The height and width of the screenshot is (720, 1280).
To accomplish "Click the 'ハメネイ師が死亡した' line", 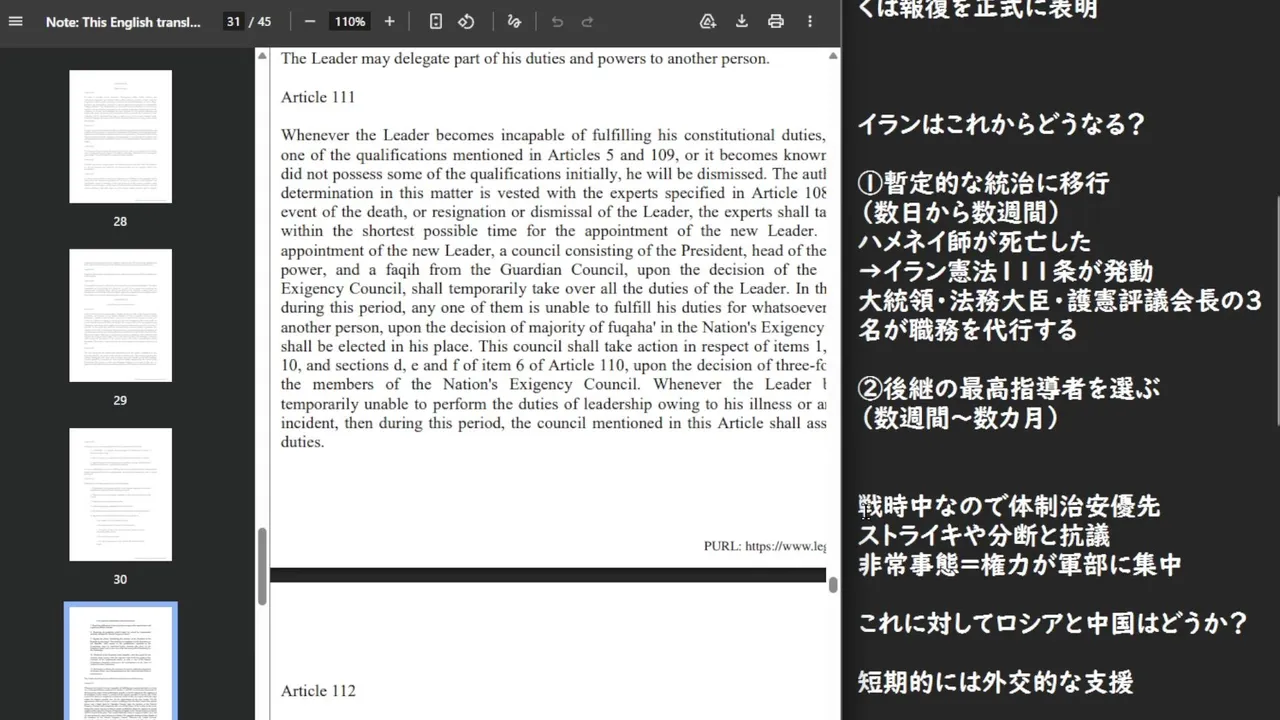I will (x=975, y=242).
